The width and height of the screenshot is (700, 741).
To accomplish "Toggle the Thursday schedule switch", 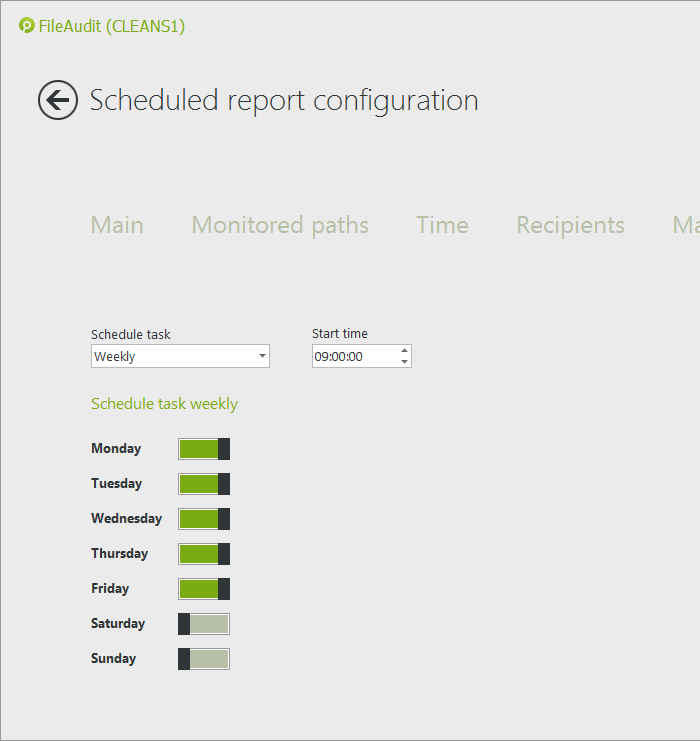I will click(204, 554).
